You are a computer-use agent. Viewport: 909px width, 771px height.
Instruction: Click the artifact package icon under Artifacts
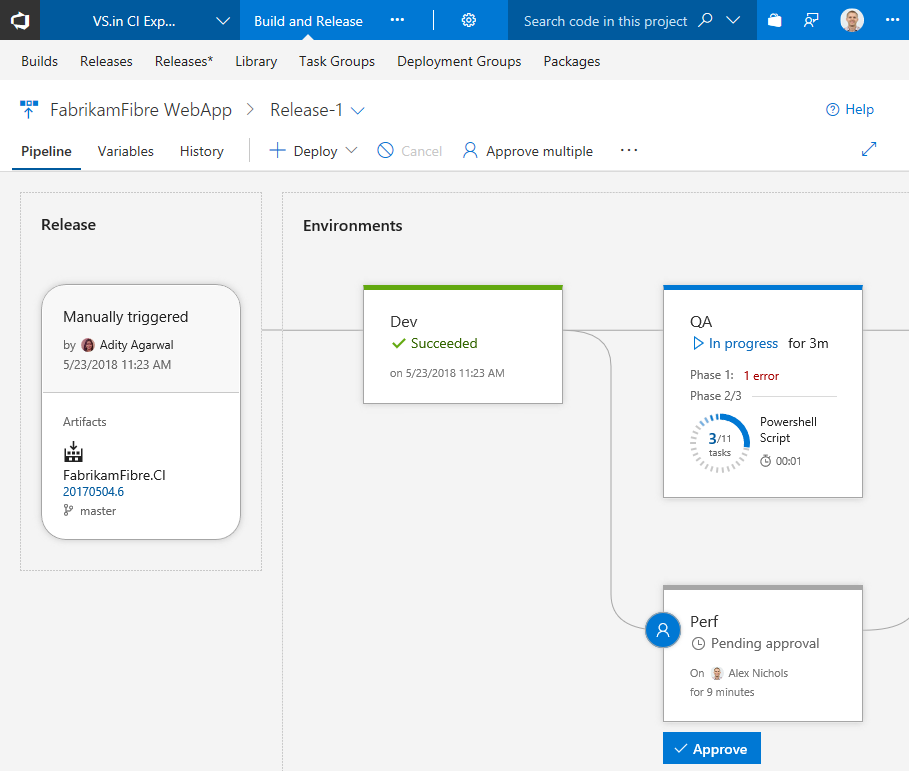point(73,452)
